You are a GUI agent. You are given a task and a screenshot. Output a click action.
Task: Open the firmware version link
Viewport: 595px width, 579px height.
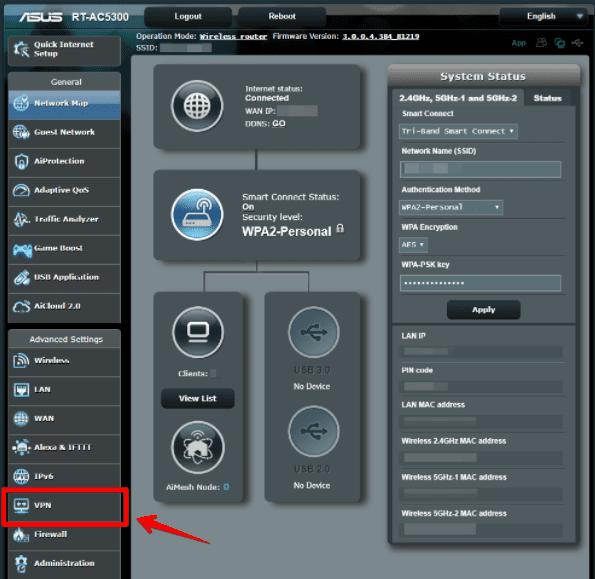tap(381, 36)
